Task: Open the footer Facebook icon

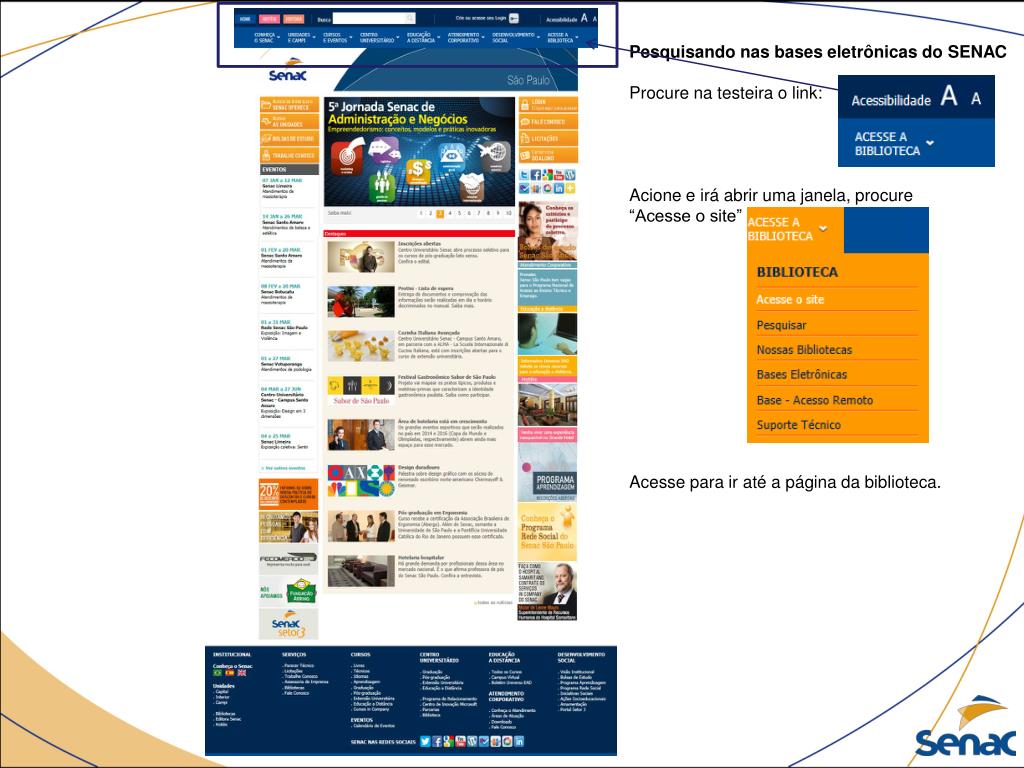Action: [437, 741]
